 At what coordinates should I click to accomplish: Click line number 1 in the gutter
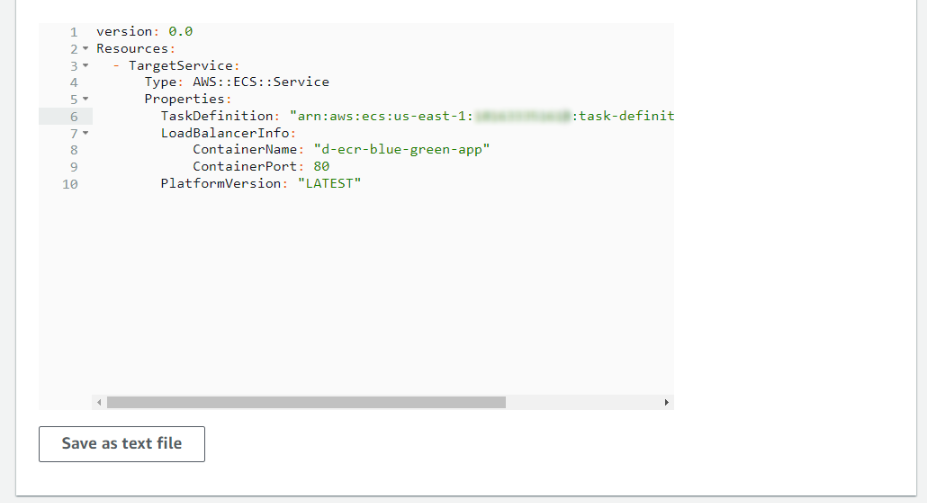pos(74,32)
